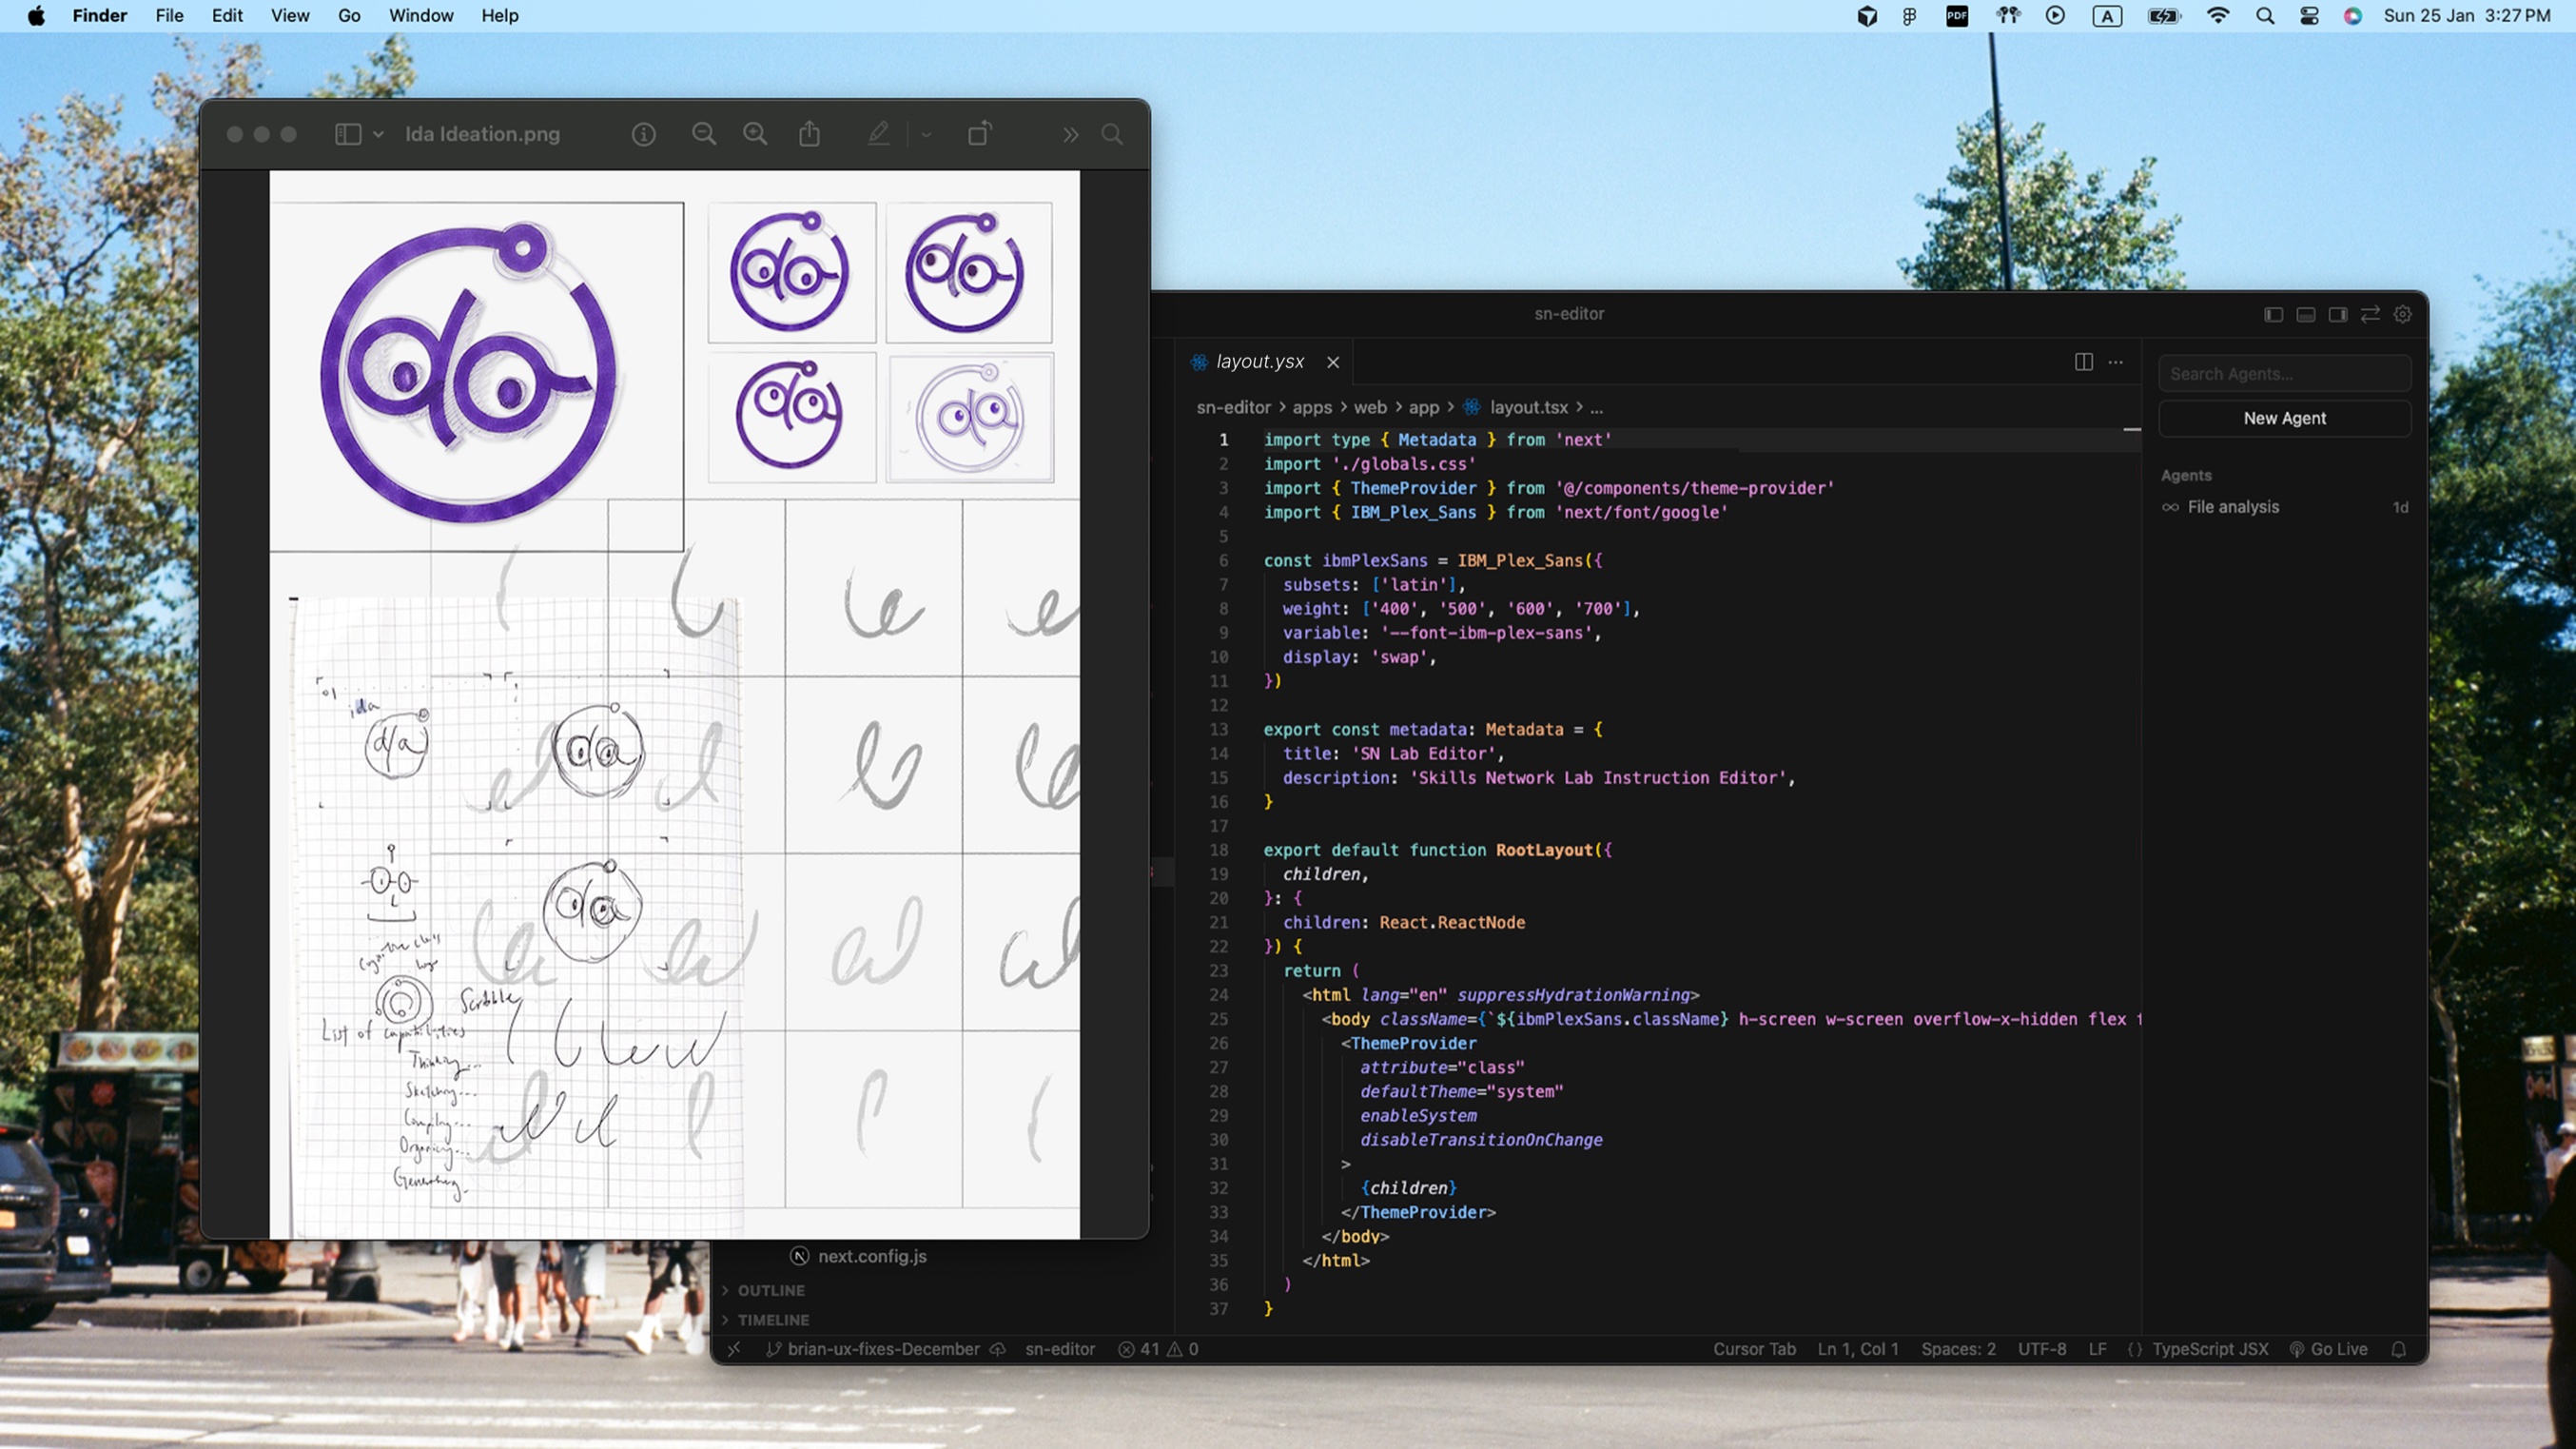Show more Preview toolbar items chevrons
The image size is (2576, 1449).
[x=1070, y=134]
